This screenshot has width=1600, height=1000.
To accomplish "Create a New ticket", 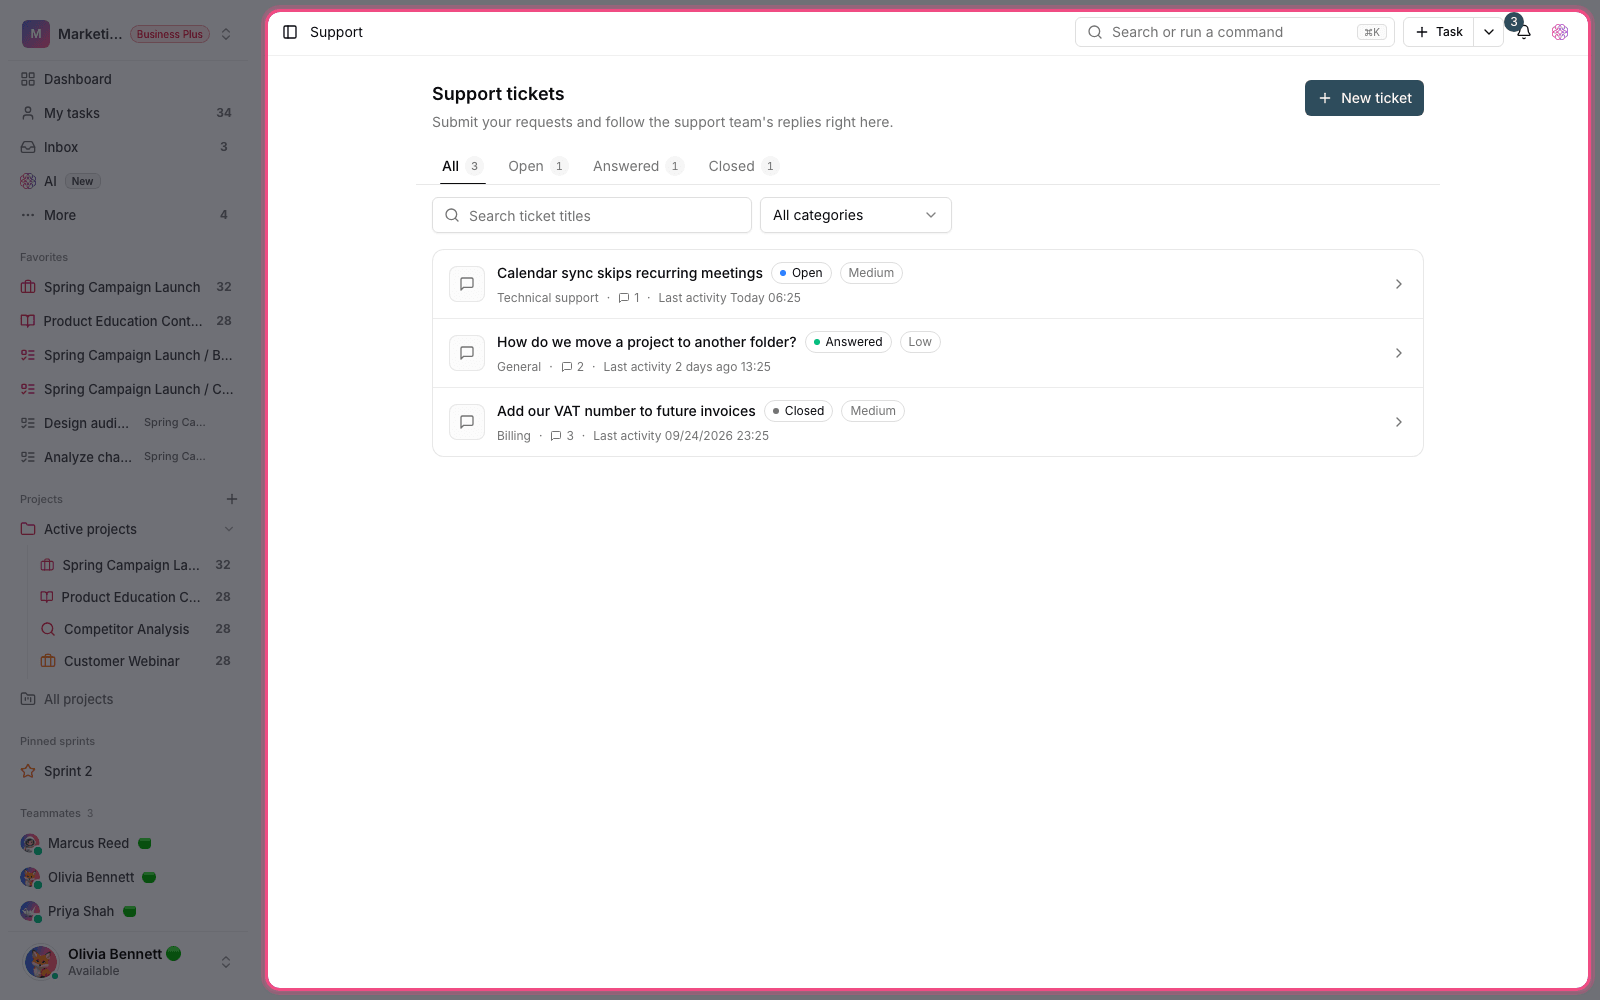I will [x=1364, y=98].
